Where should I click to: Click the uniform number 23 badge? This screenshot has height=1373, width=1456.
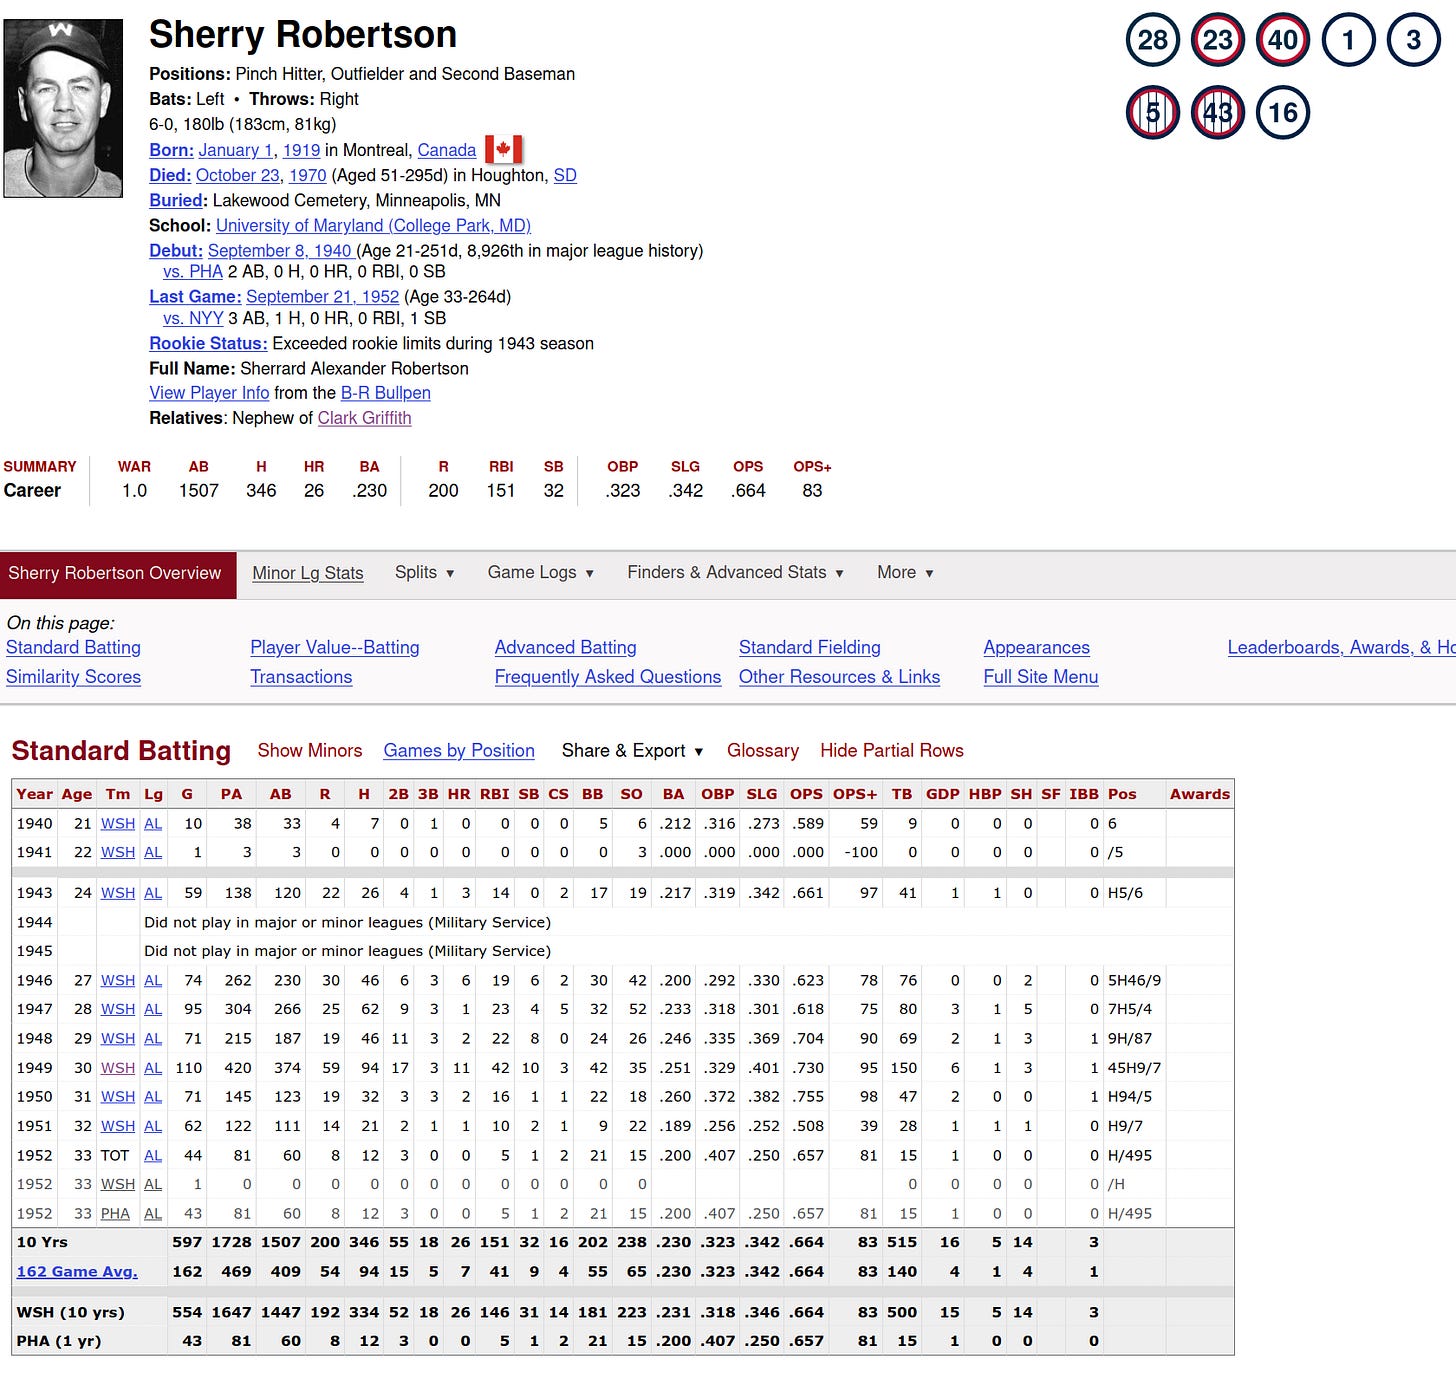pos(1217,40)
